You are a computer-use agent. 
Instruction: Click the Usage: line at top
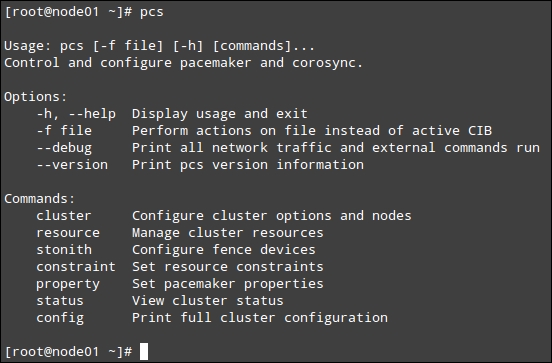[159, 46]
